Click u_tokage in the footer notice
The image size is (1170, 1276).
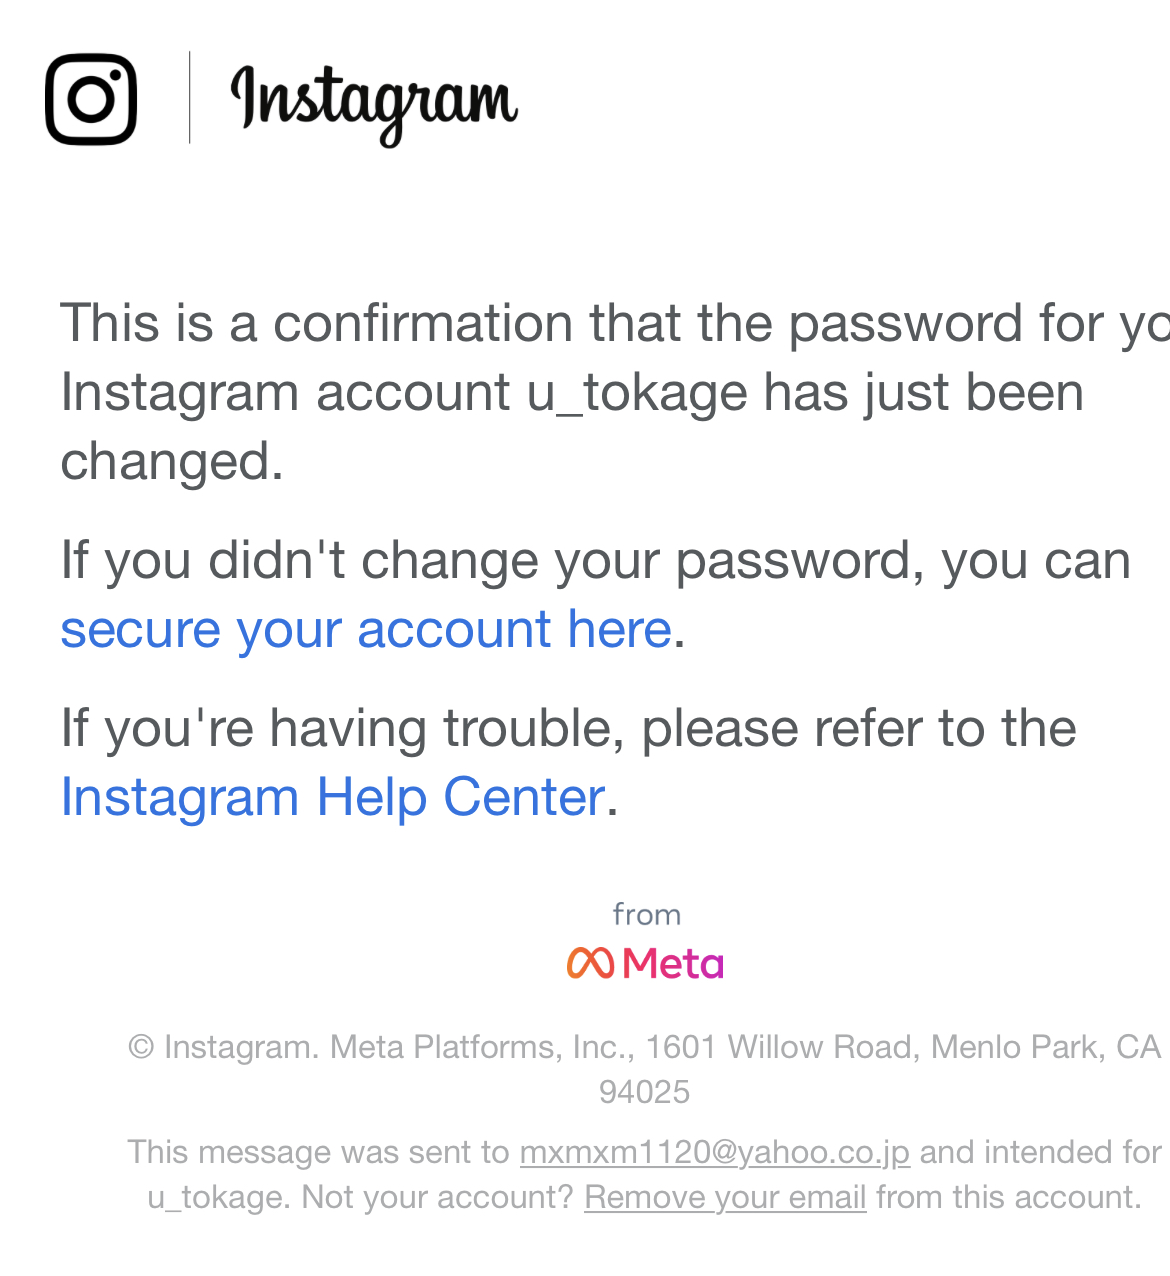click(x=219, y=1197)
